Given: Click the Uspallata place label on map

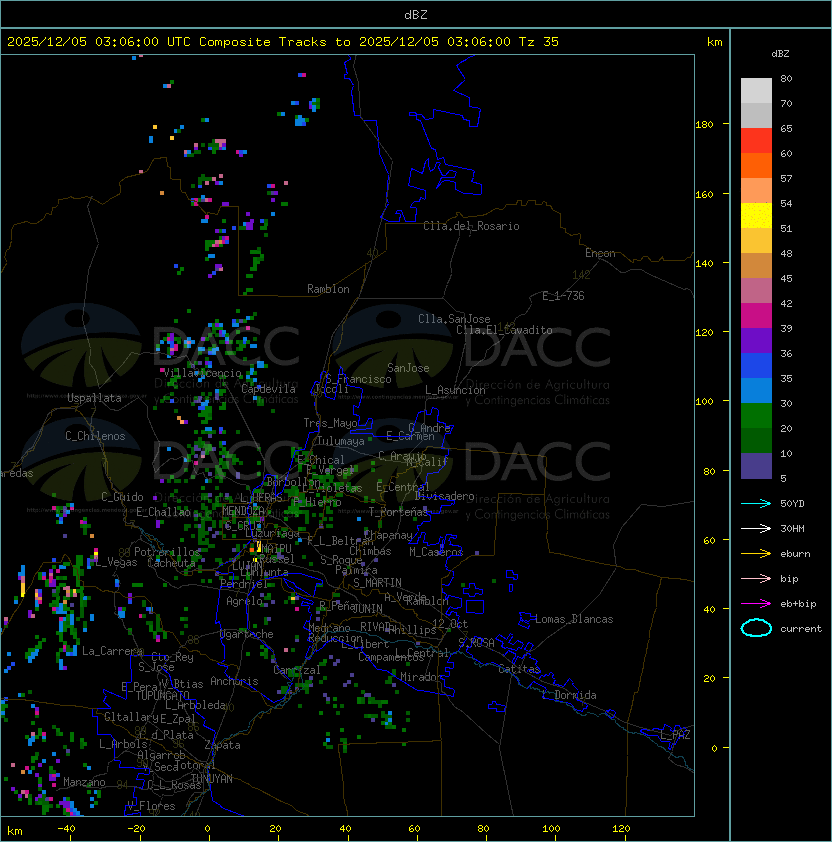Looking at the screenshot, I should click(94, 398).
